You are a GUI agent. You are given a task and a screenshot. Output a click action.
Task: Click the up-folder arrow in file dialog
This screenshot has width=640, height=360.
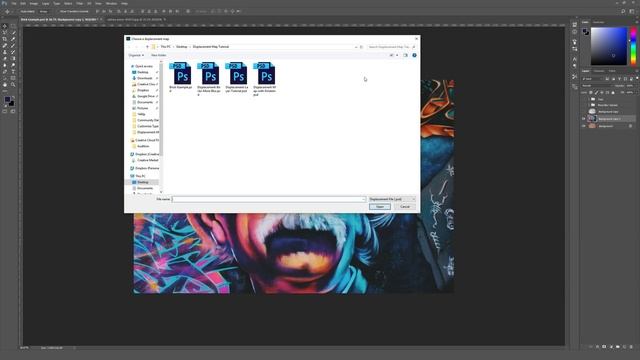(x=147, y=47)
